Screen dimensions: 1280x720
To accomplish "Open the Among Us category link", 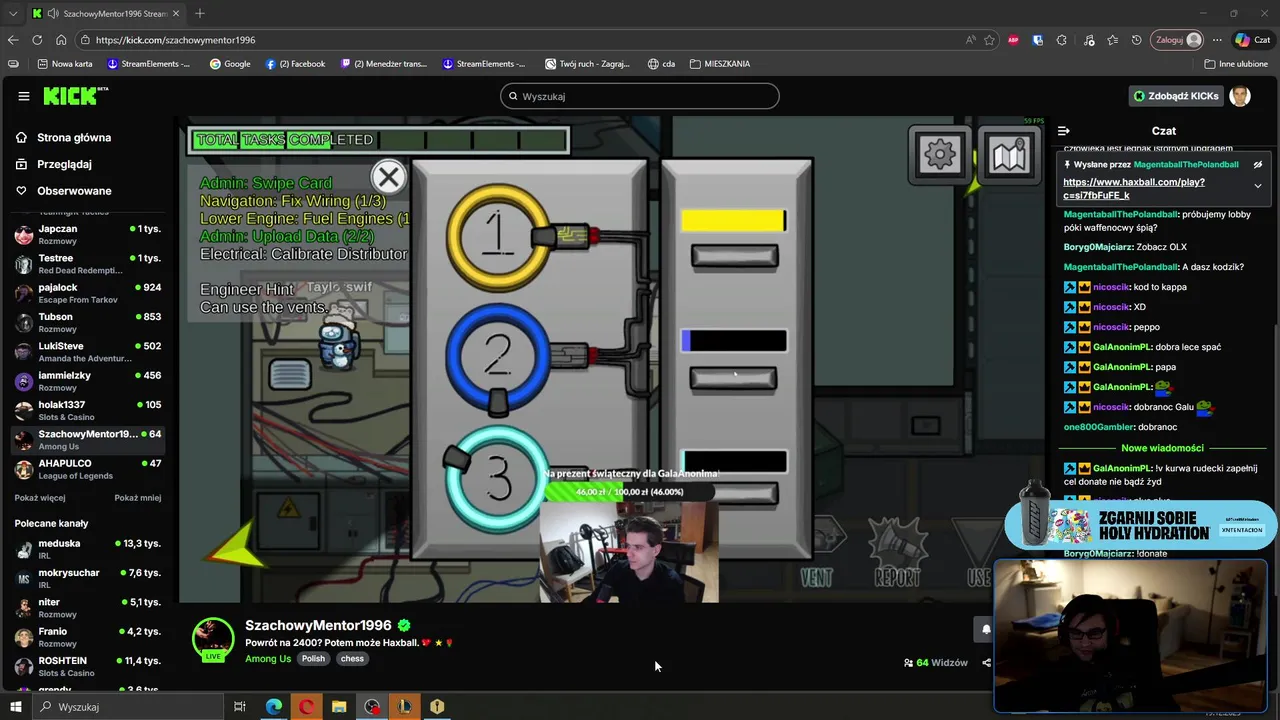I will (x=268, y=659).
